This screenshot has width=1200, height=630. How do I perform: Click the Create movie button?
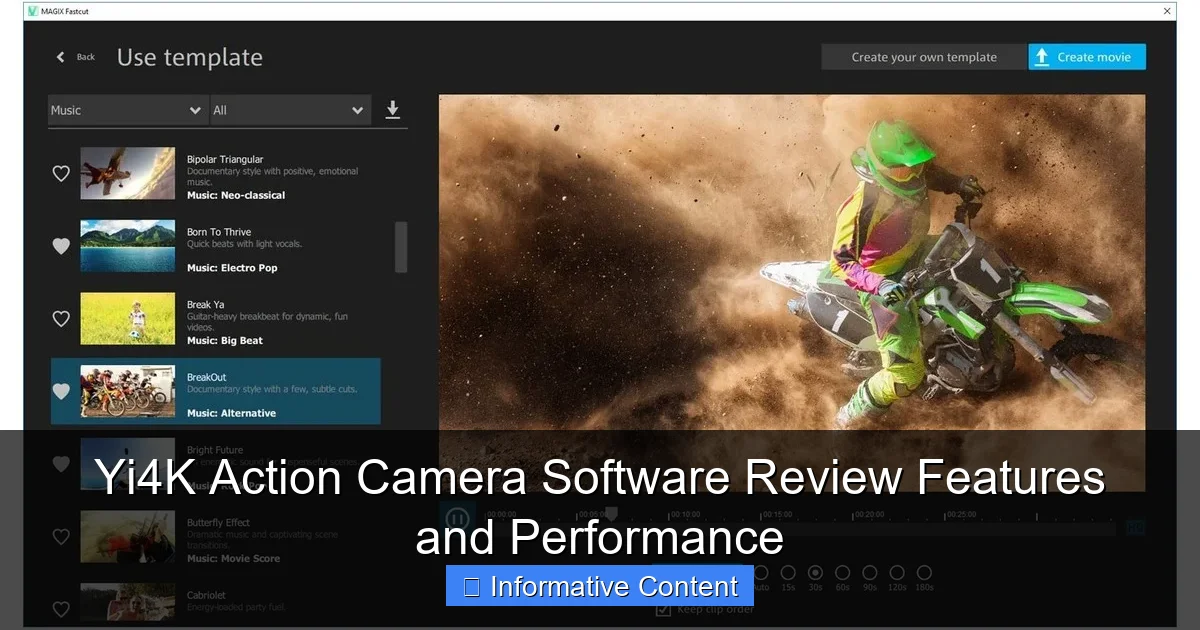(1087, 57)
